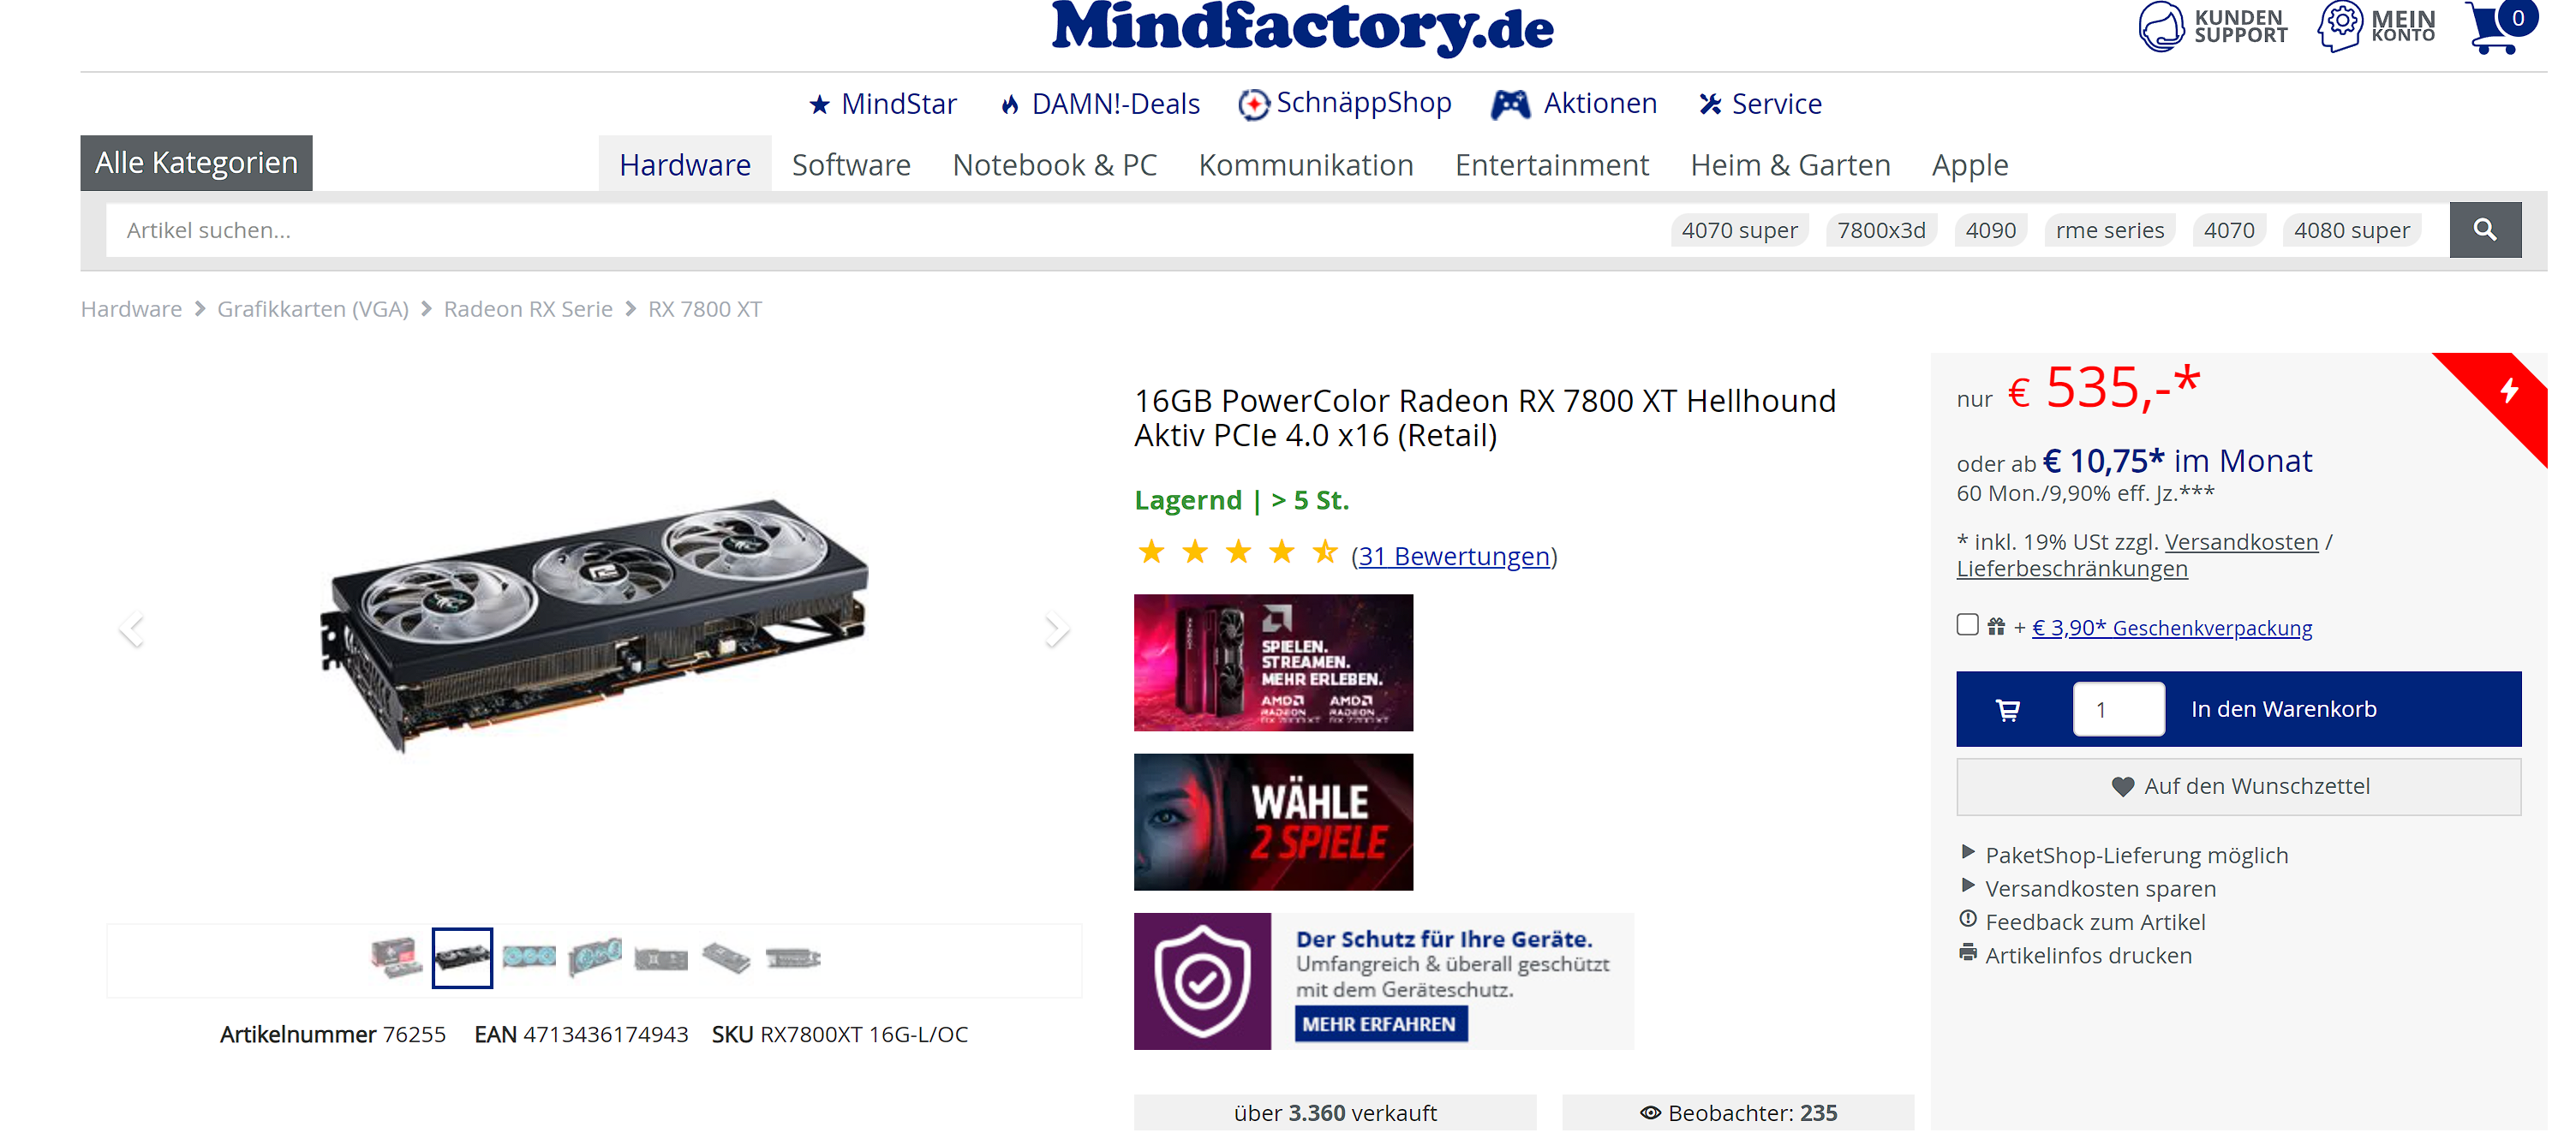
Task: Click the heart Wunschzettel button
Action: pyautogui.click(x=2239, y=787)
